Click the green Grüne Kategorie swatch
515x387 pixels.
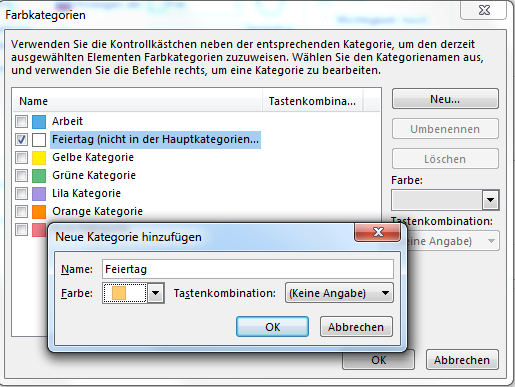tap(39, 176)
